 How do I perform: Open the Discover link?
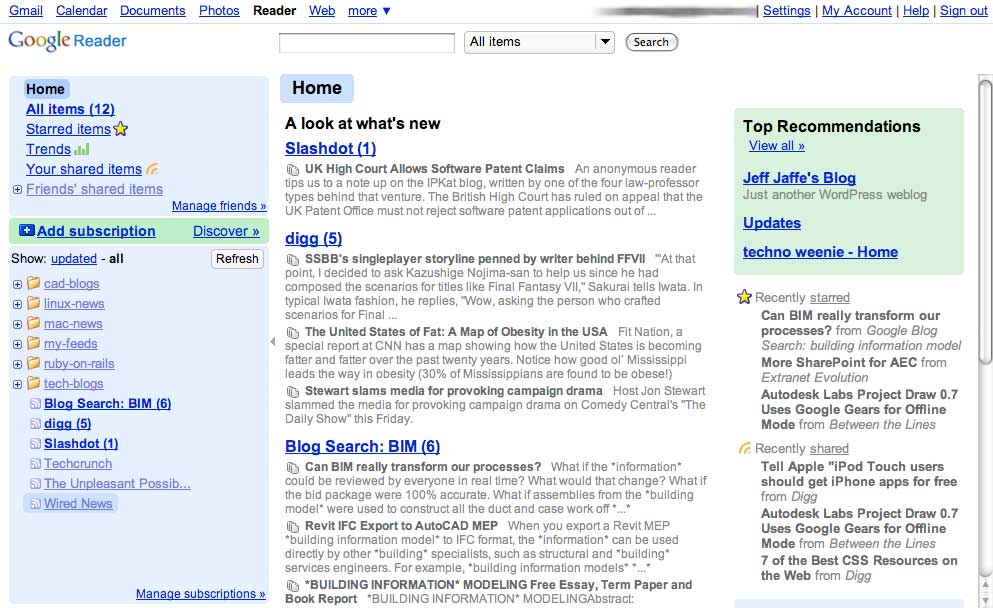[x=226, y=231]
